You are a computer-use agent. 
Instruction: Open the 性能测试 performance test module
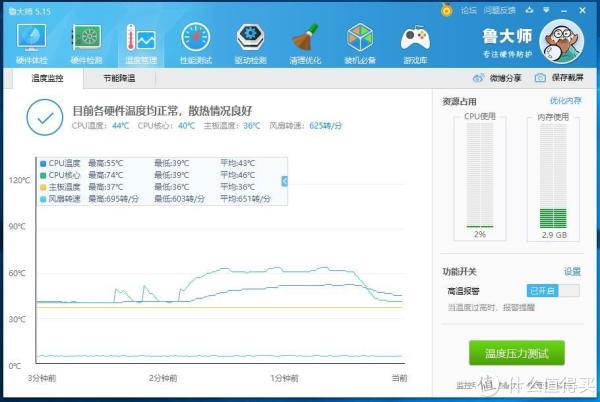(196, 44)
